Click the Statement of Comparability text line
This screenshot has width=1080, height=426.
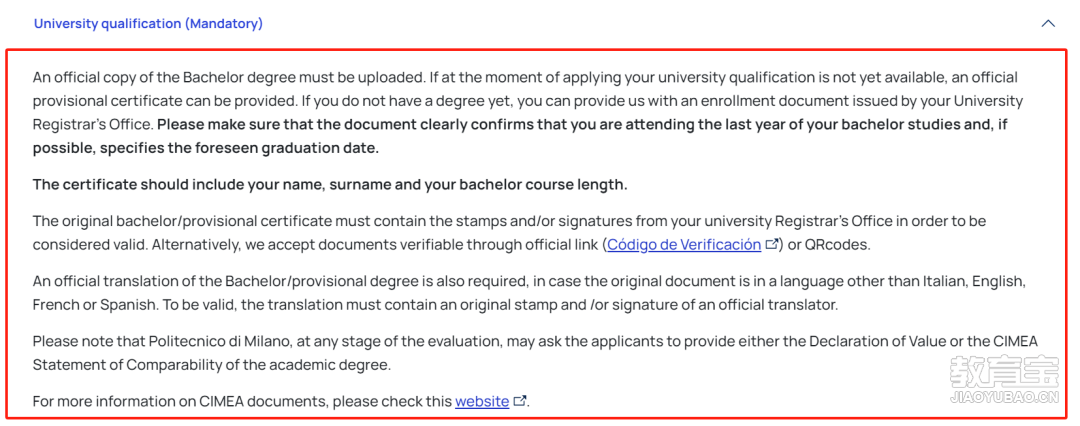coord(211,365)
